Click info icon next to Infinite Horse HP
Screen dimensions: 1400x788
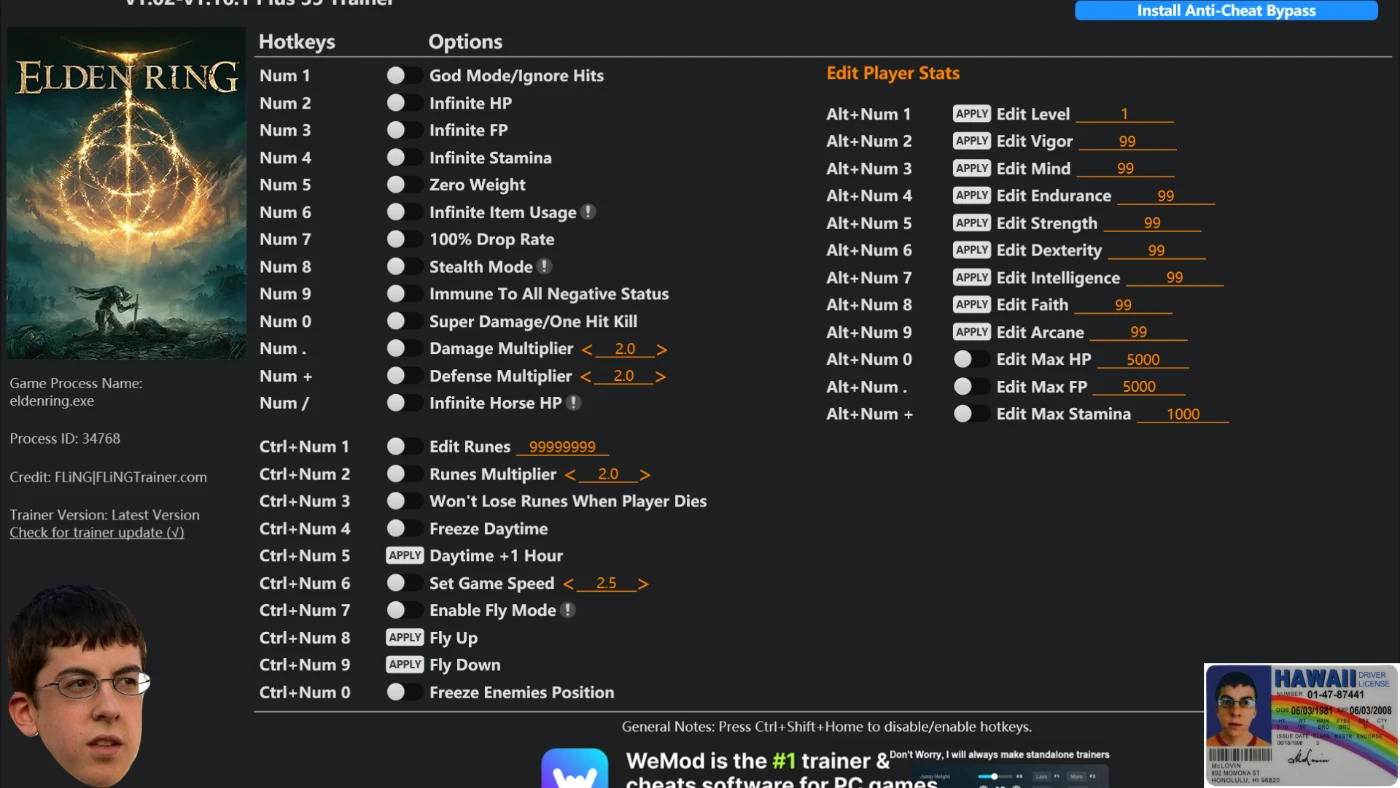(573, 403)
